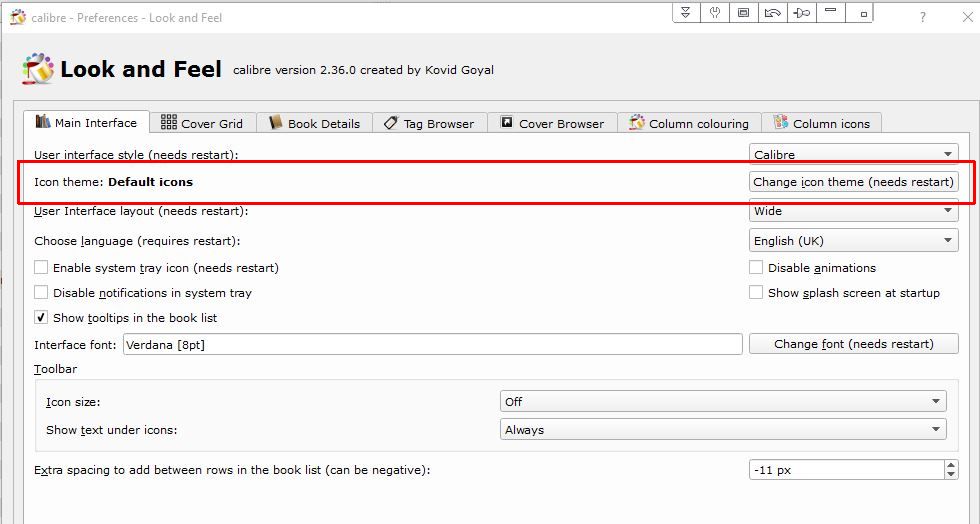Click the double down-arrow overlay icon

[x=685, y=13]
